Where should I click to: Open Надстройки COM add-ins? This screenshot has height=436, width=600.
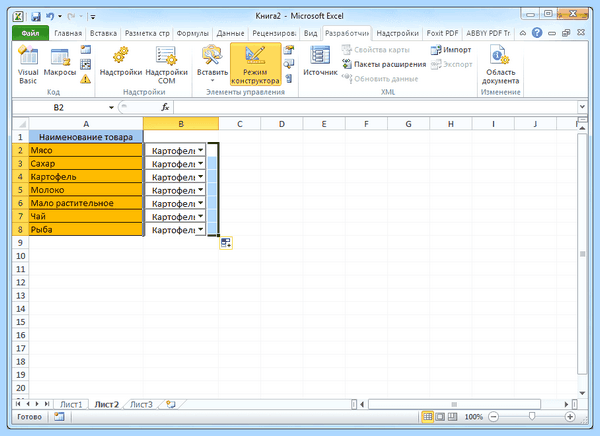pos(166,64)
